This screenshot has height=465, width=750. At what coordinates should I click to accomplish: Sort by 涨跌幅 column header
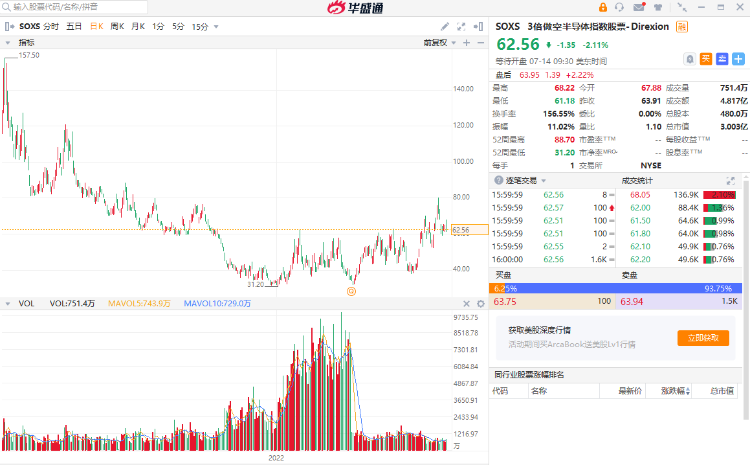[x=675, y=391]
